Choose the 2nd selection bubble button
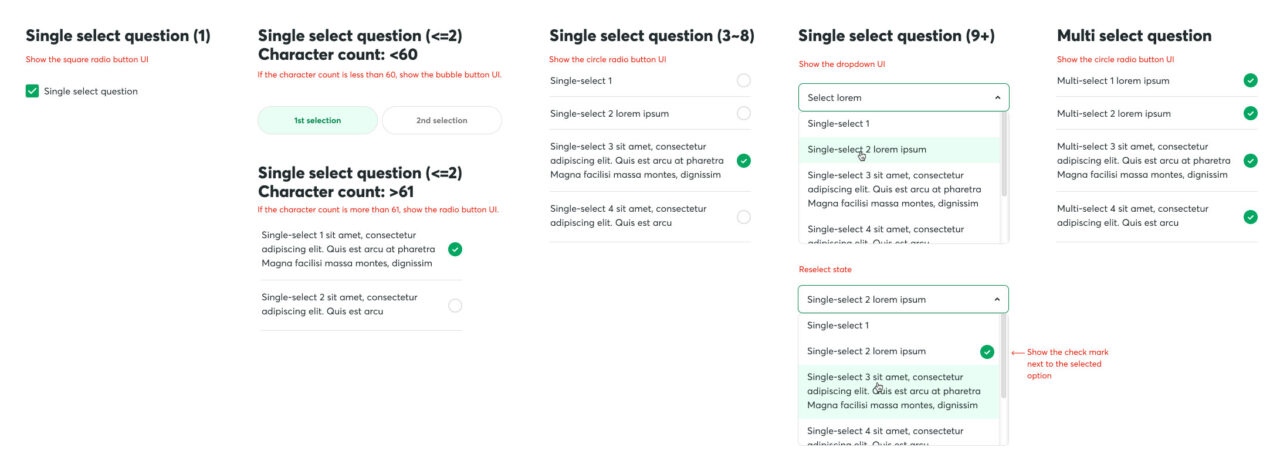This screenshot has height=471, width=1280. (442, 120)
